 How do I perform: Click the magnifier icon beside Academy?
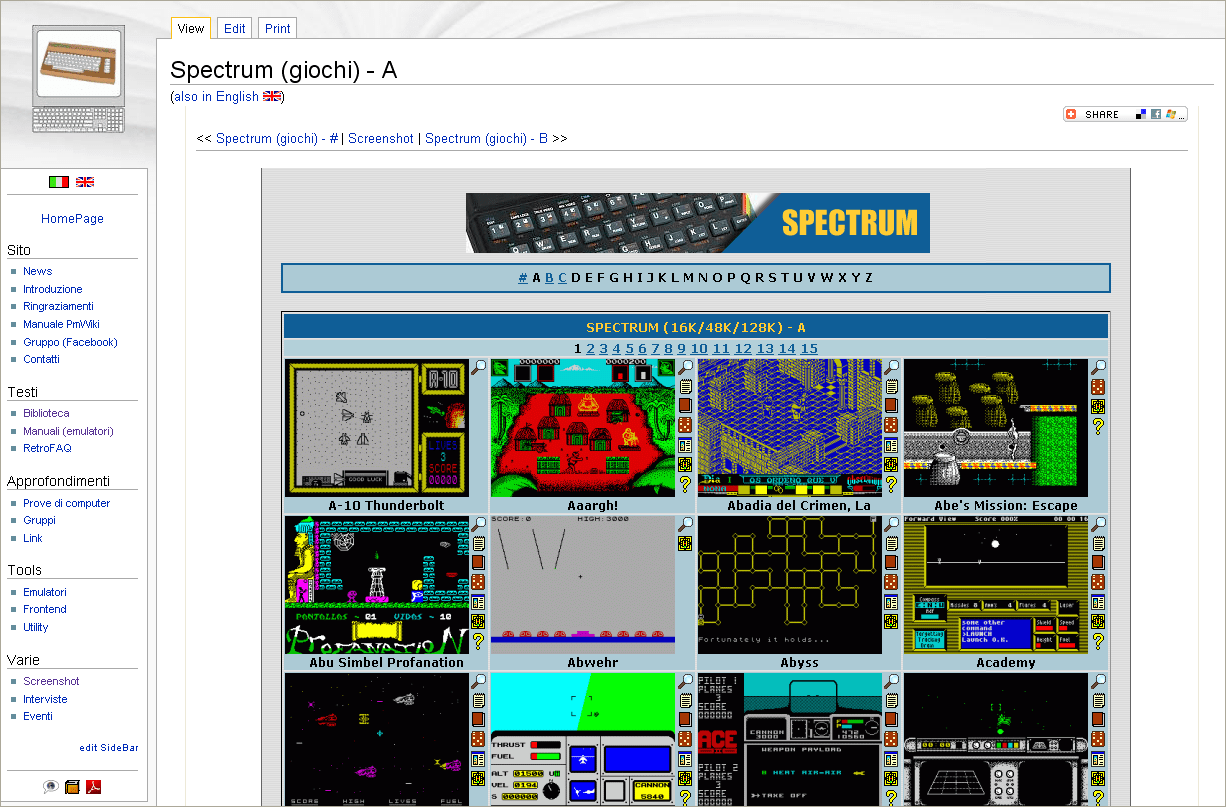pos(1098,524)
